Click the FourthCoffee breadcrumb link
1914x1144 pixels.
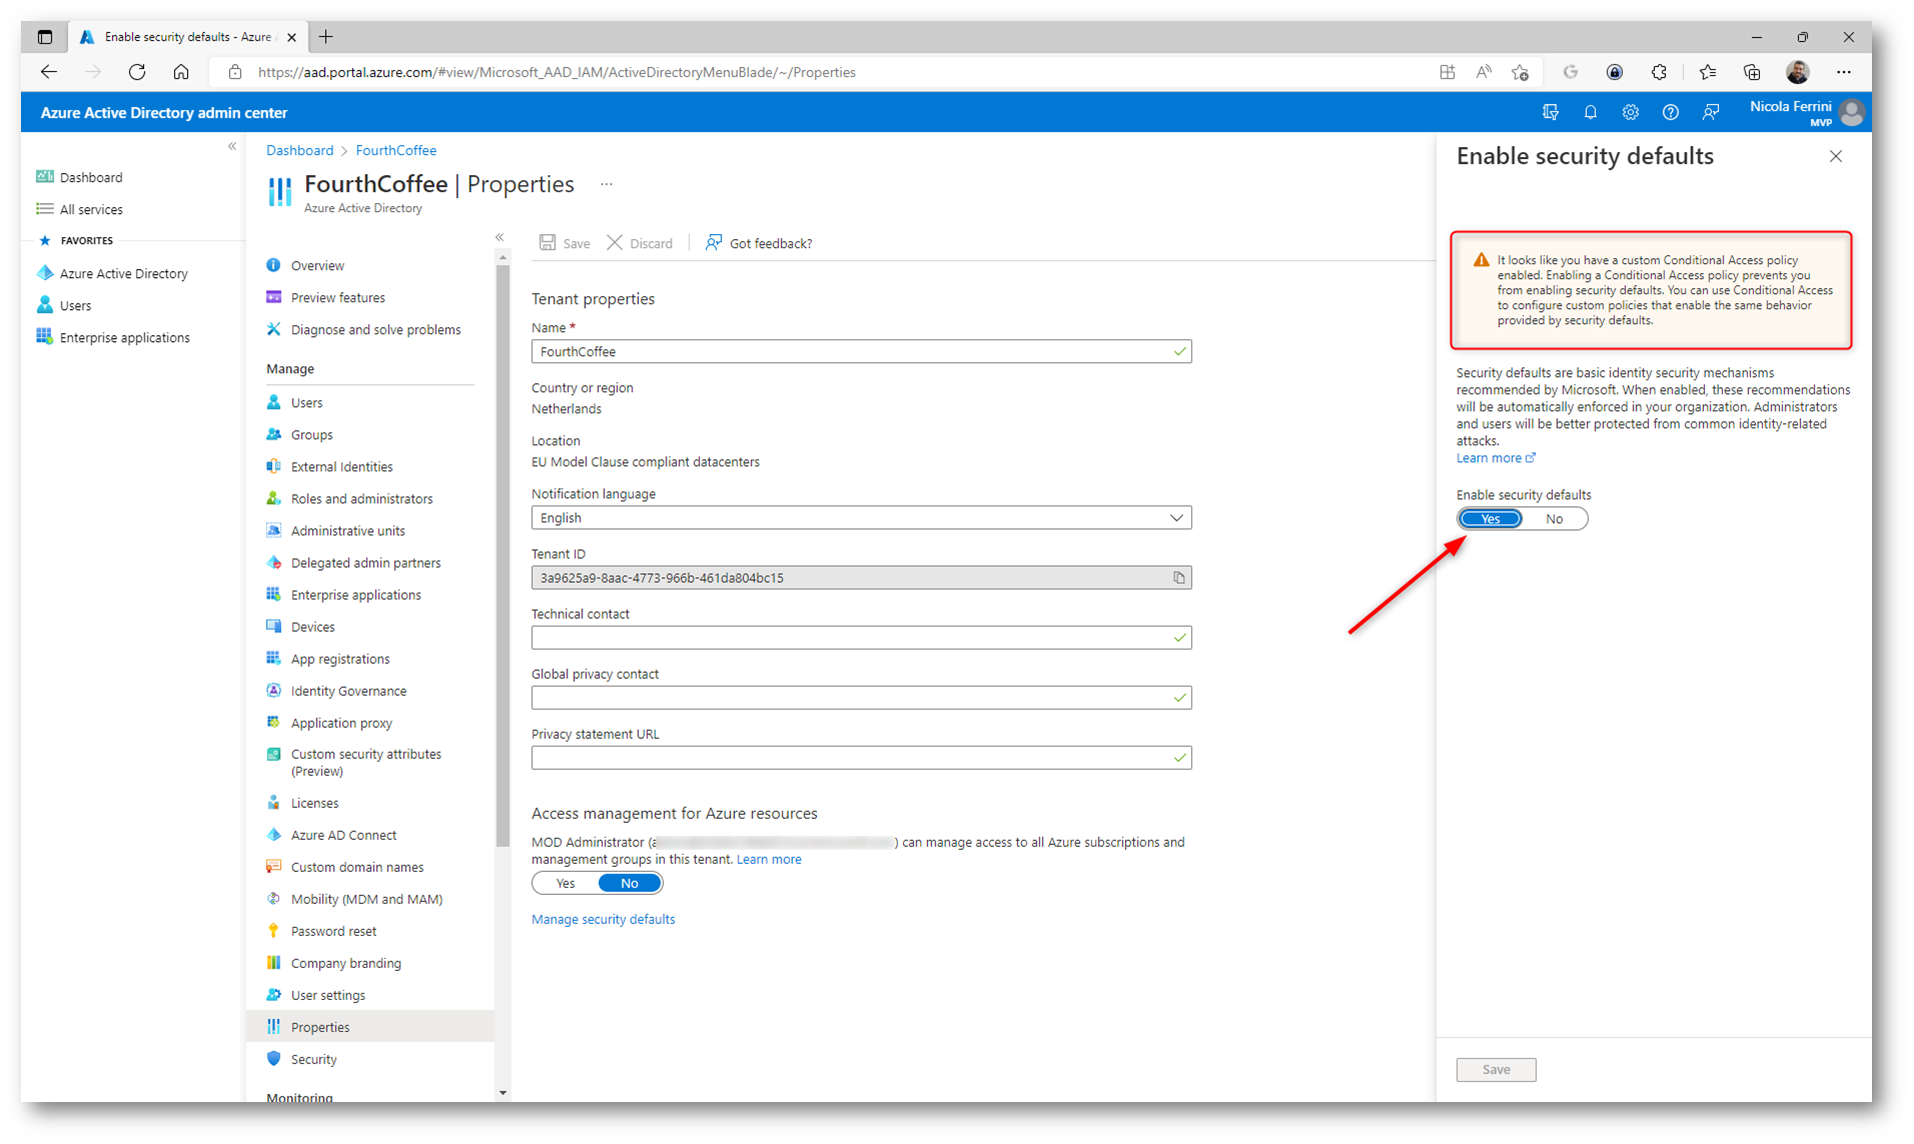(x=395, y=150)
